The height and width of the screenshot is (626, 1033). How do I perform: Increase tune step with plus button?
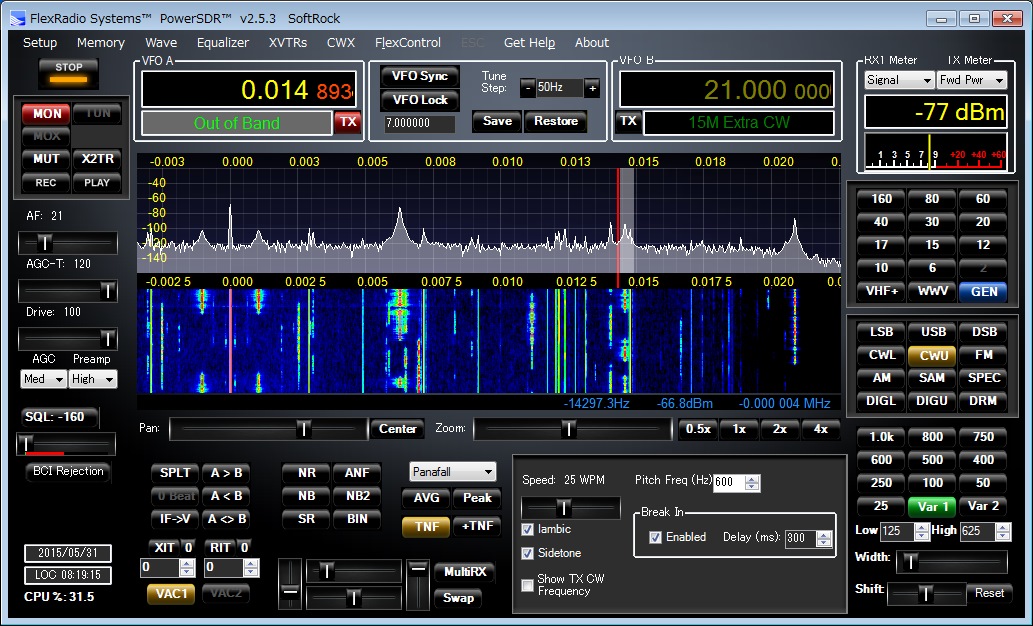point(592,88)
